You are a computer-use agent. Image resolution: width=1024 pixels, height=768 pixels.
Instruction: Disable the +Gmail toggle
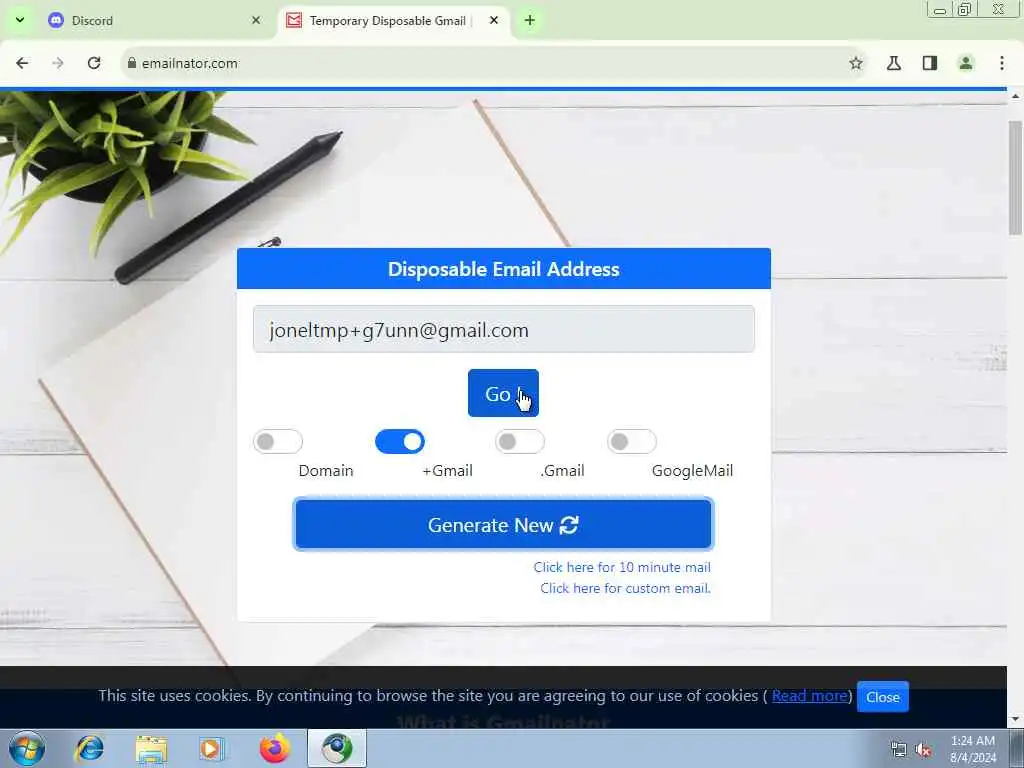tap(400, 441)
